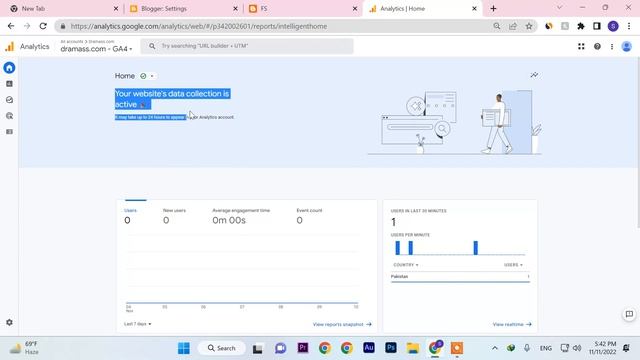Open Premiere Pro from taskbar
The height and width of the screenshot is (360, 640).
click(303, 348)
